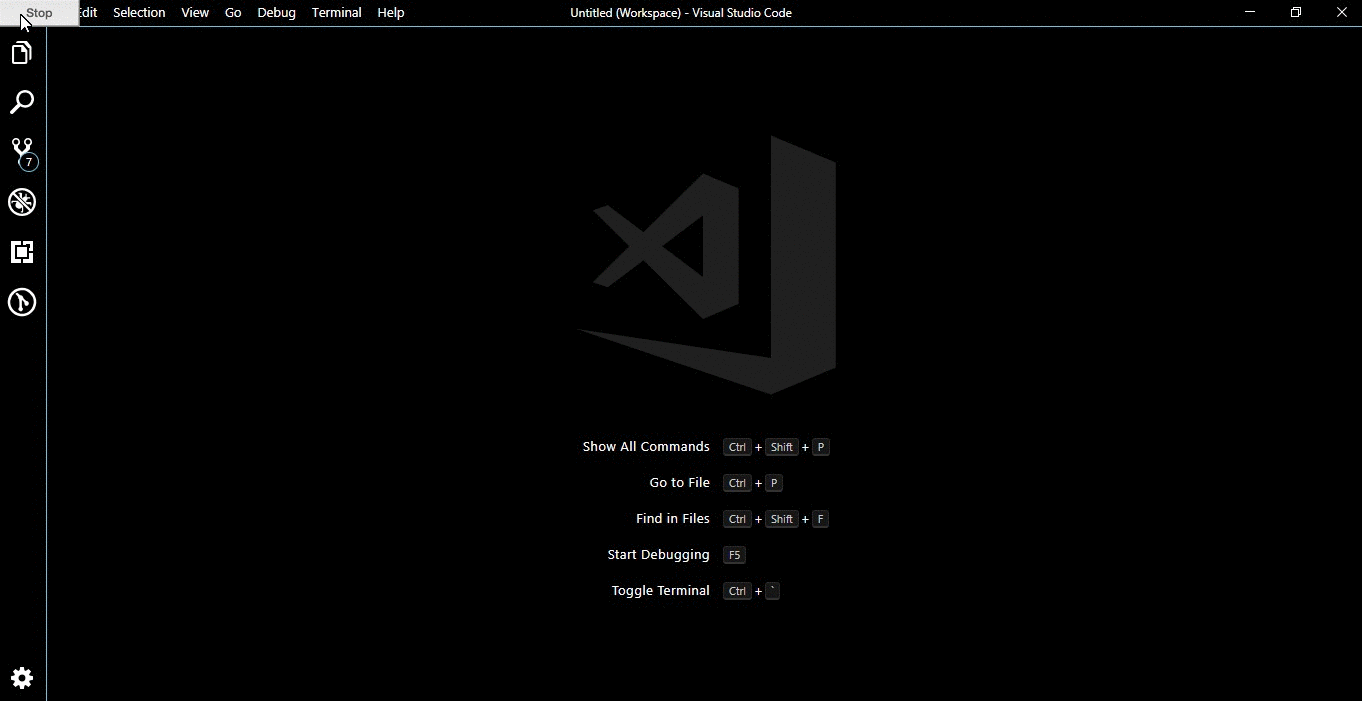Open the Explorer view icon
The image size is (1362, 701).
[21, 52]
